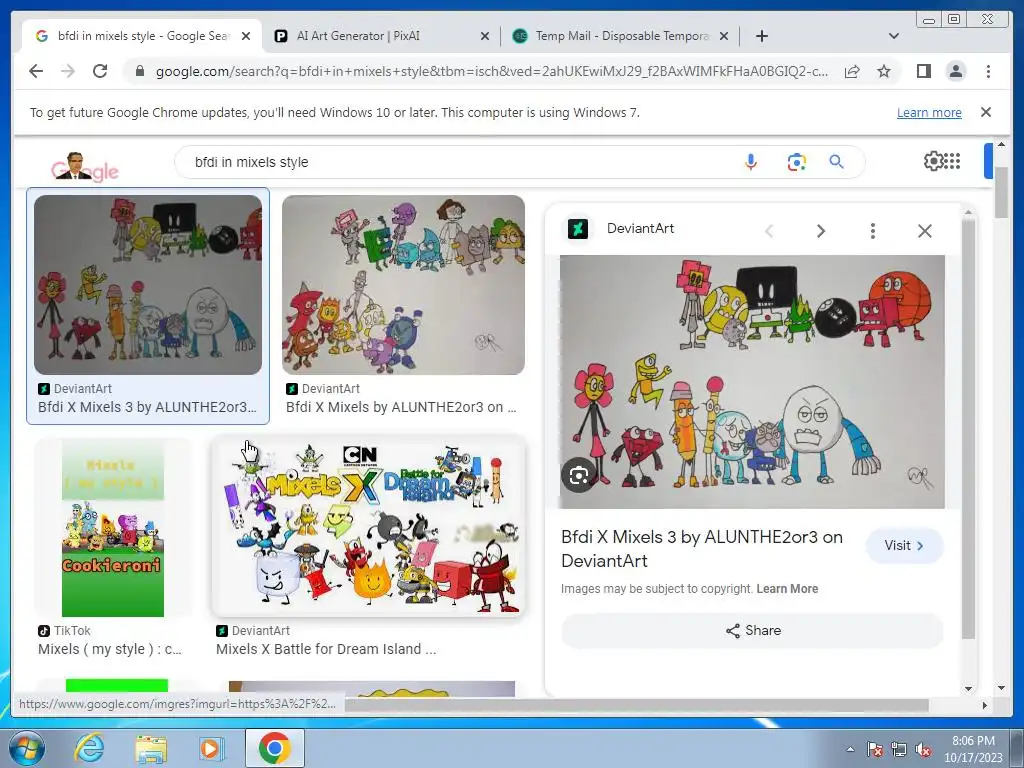Show hidden system tray icons

tap(850, 749)
